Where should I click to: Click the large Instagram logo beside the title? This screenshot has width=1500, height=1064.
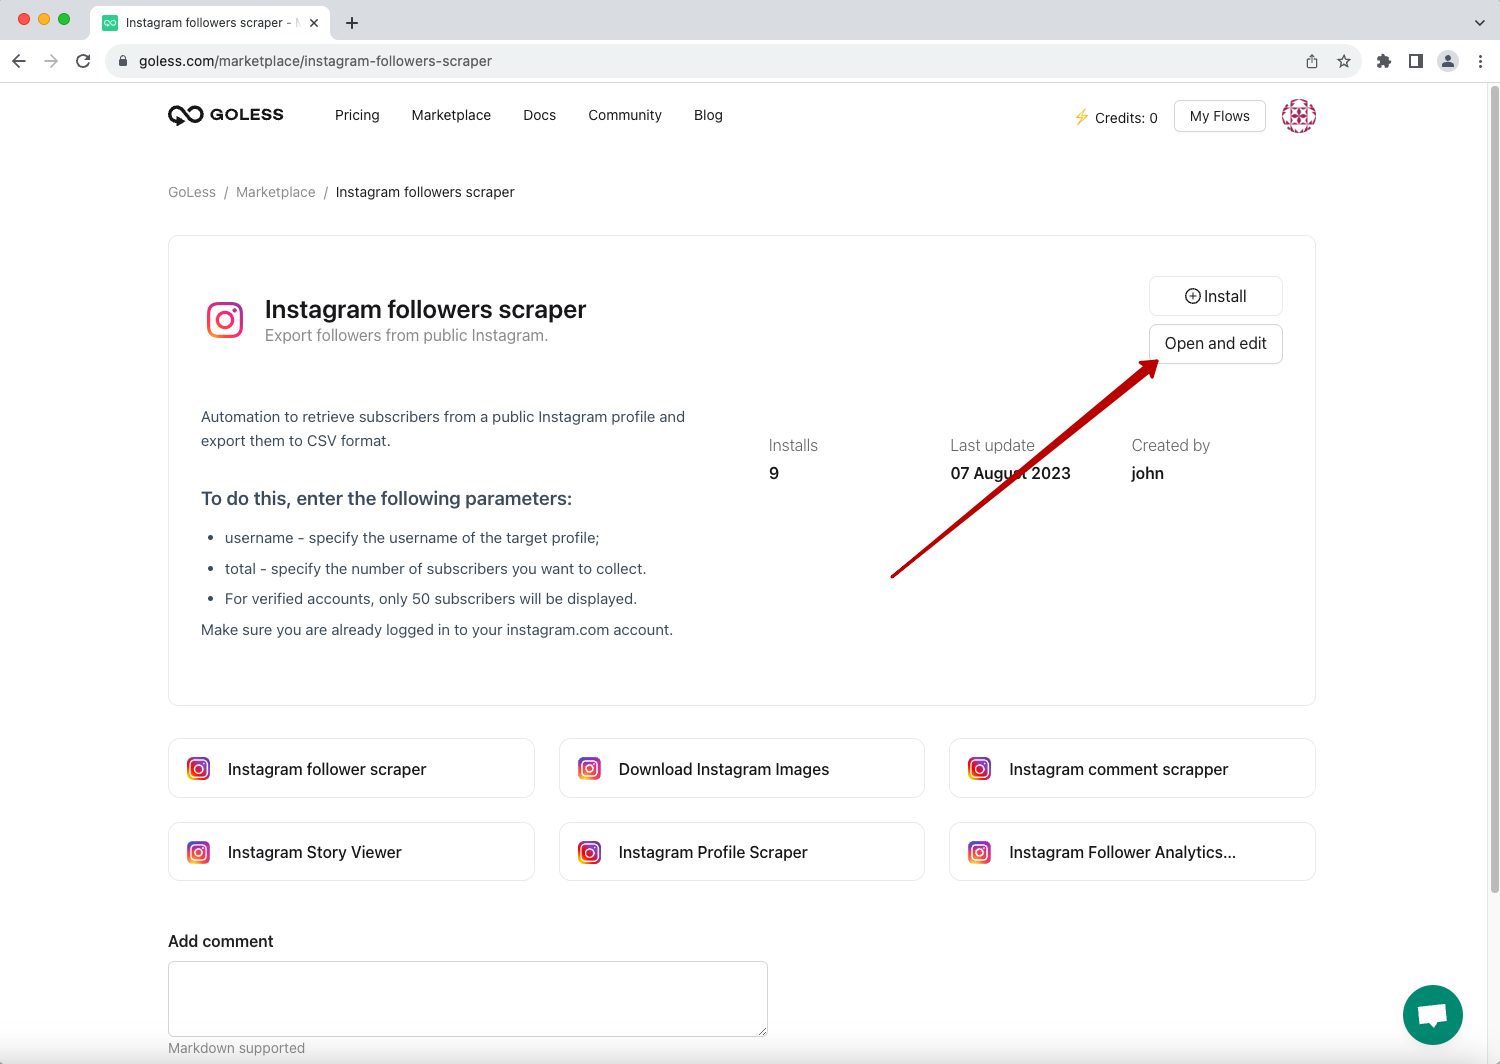(225, 320)
